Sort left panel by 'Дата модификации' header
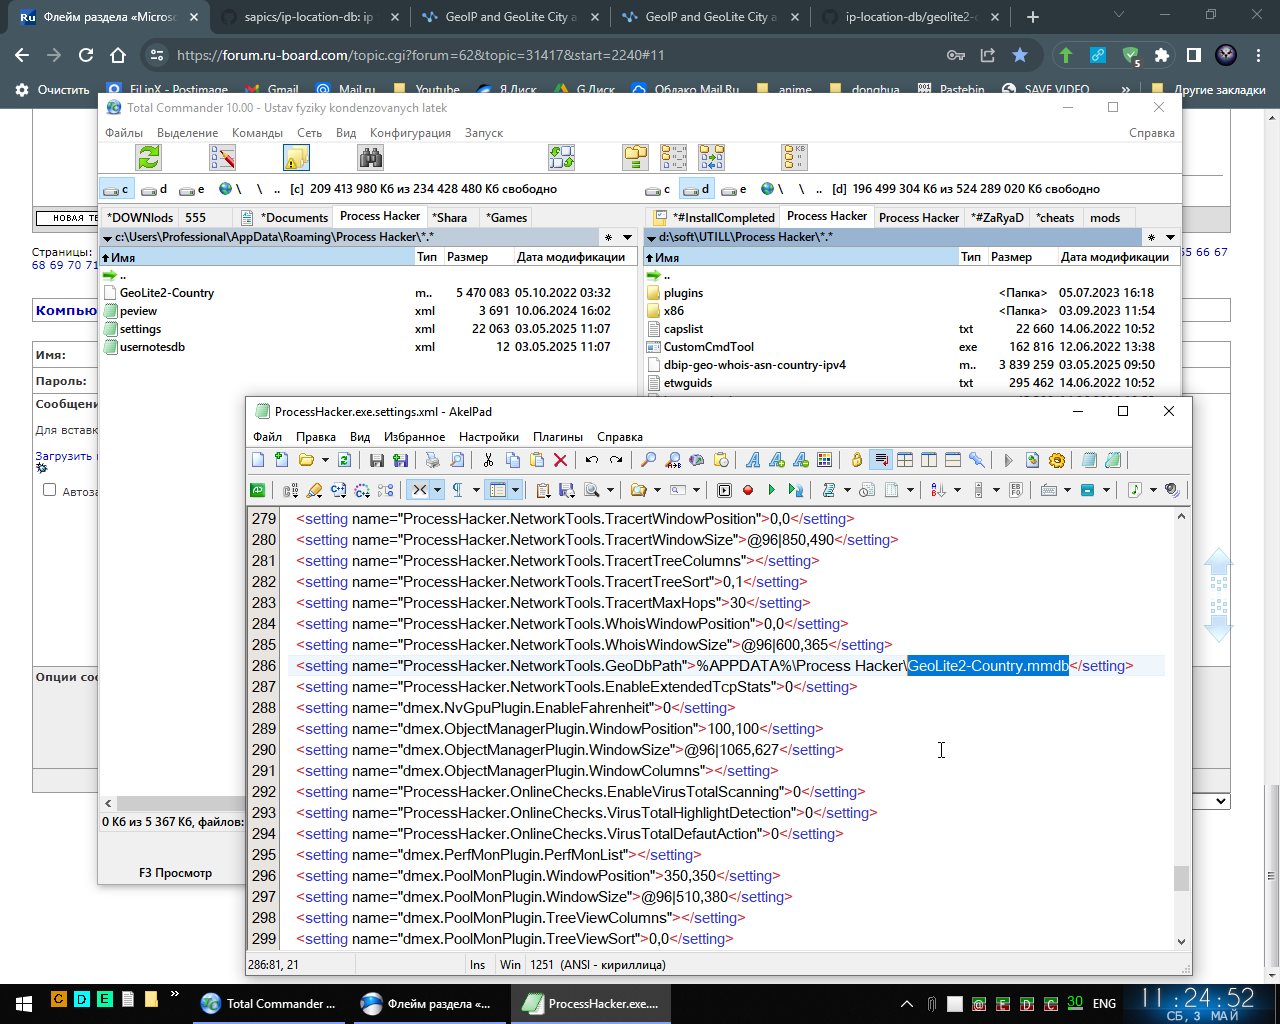1280x1024 pixels. (x=571, y=257)
